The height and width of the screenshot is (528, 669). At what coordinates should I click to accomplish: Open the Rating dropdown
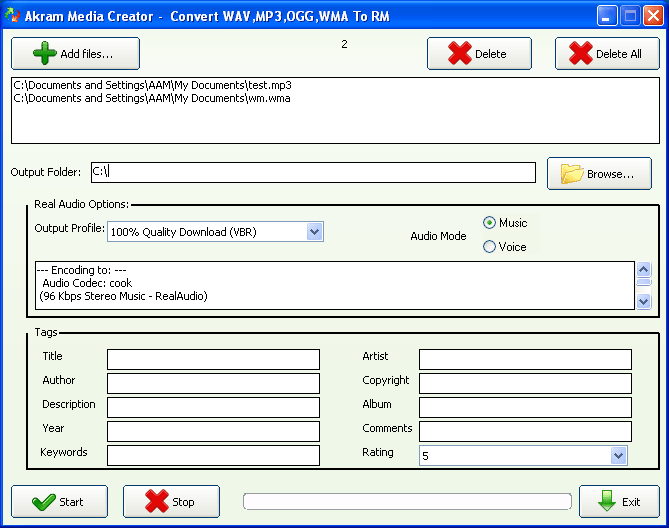click(x=618, y=455)
